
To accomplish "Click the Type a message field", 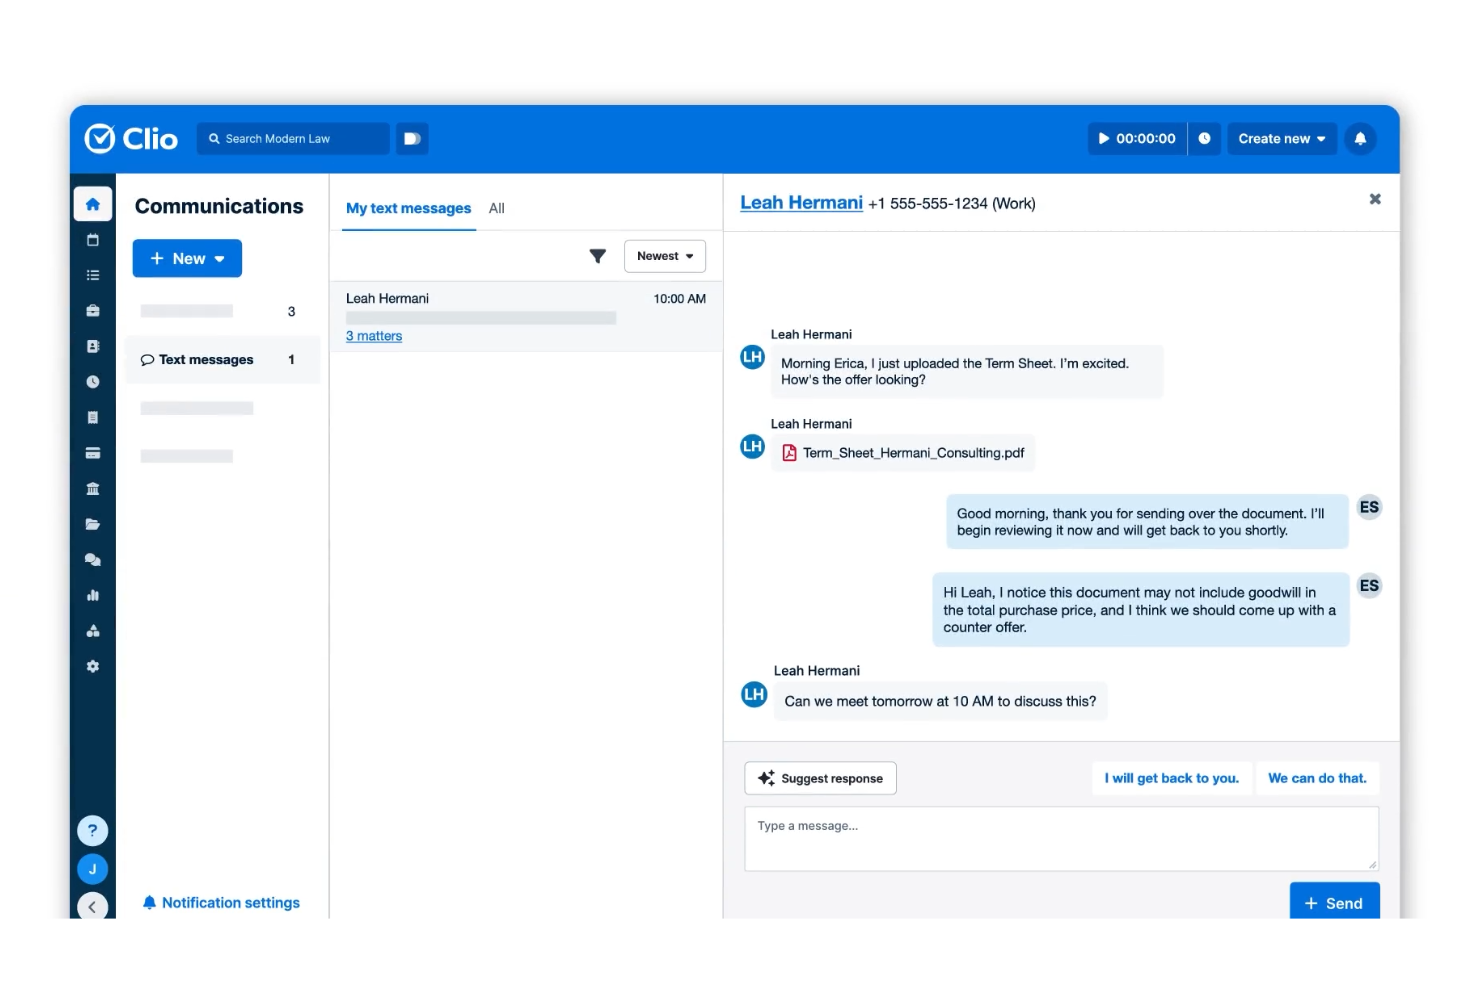I will [1060, 838].
